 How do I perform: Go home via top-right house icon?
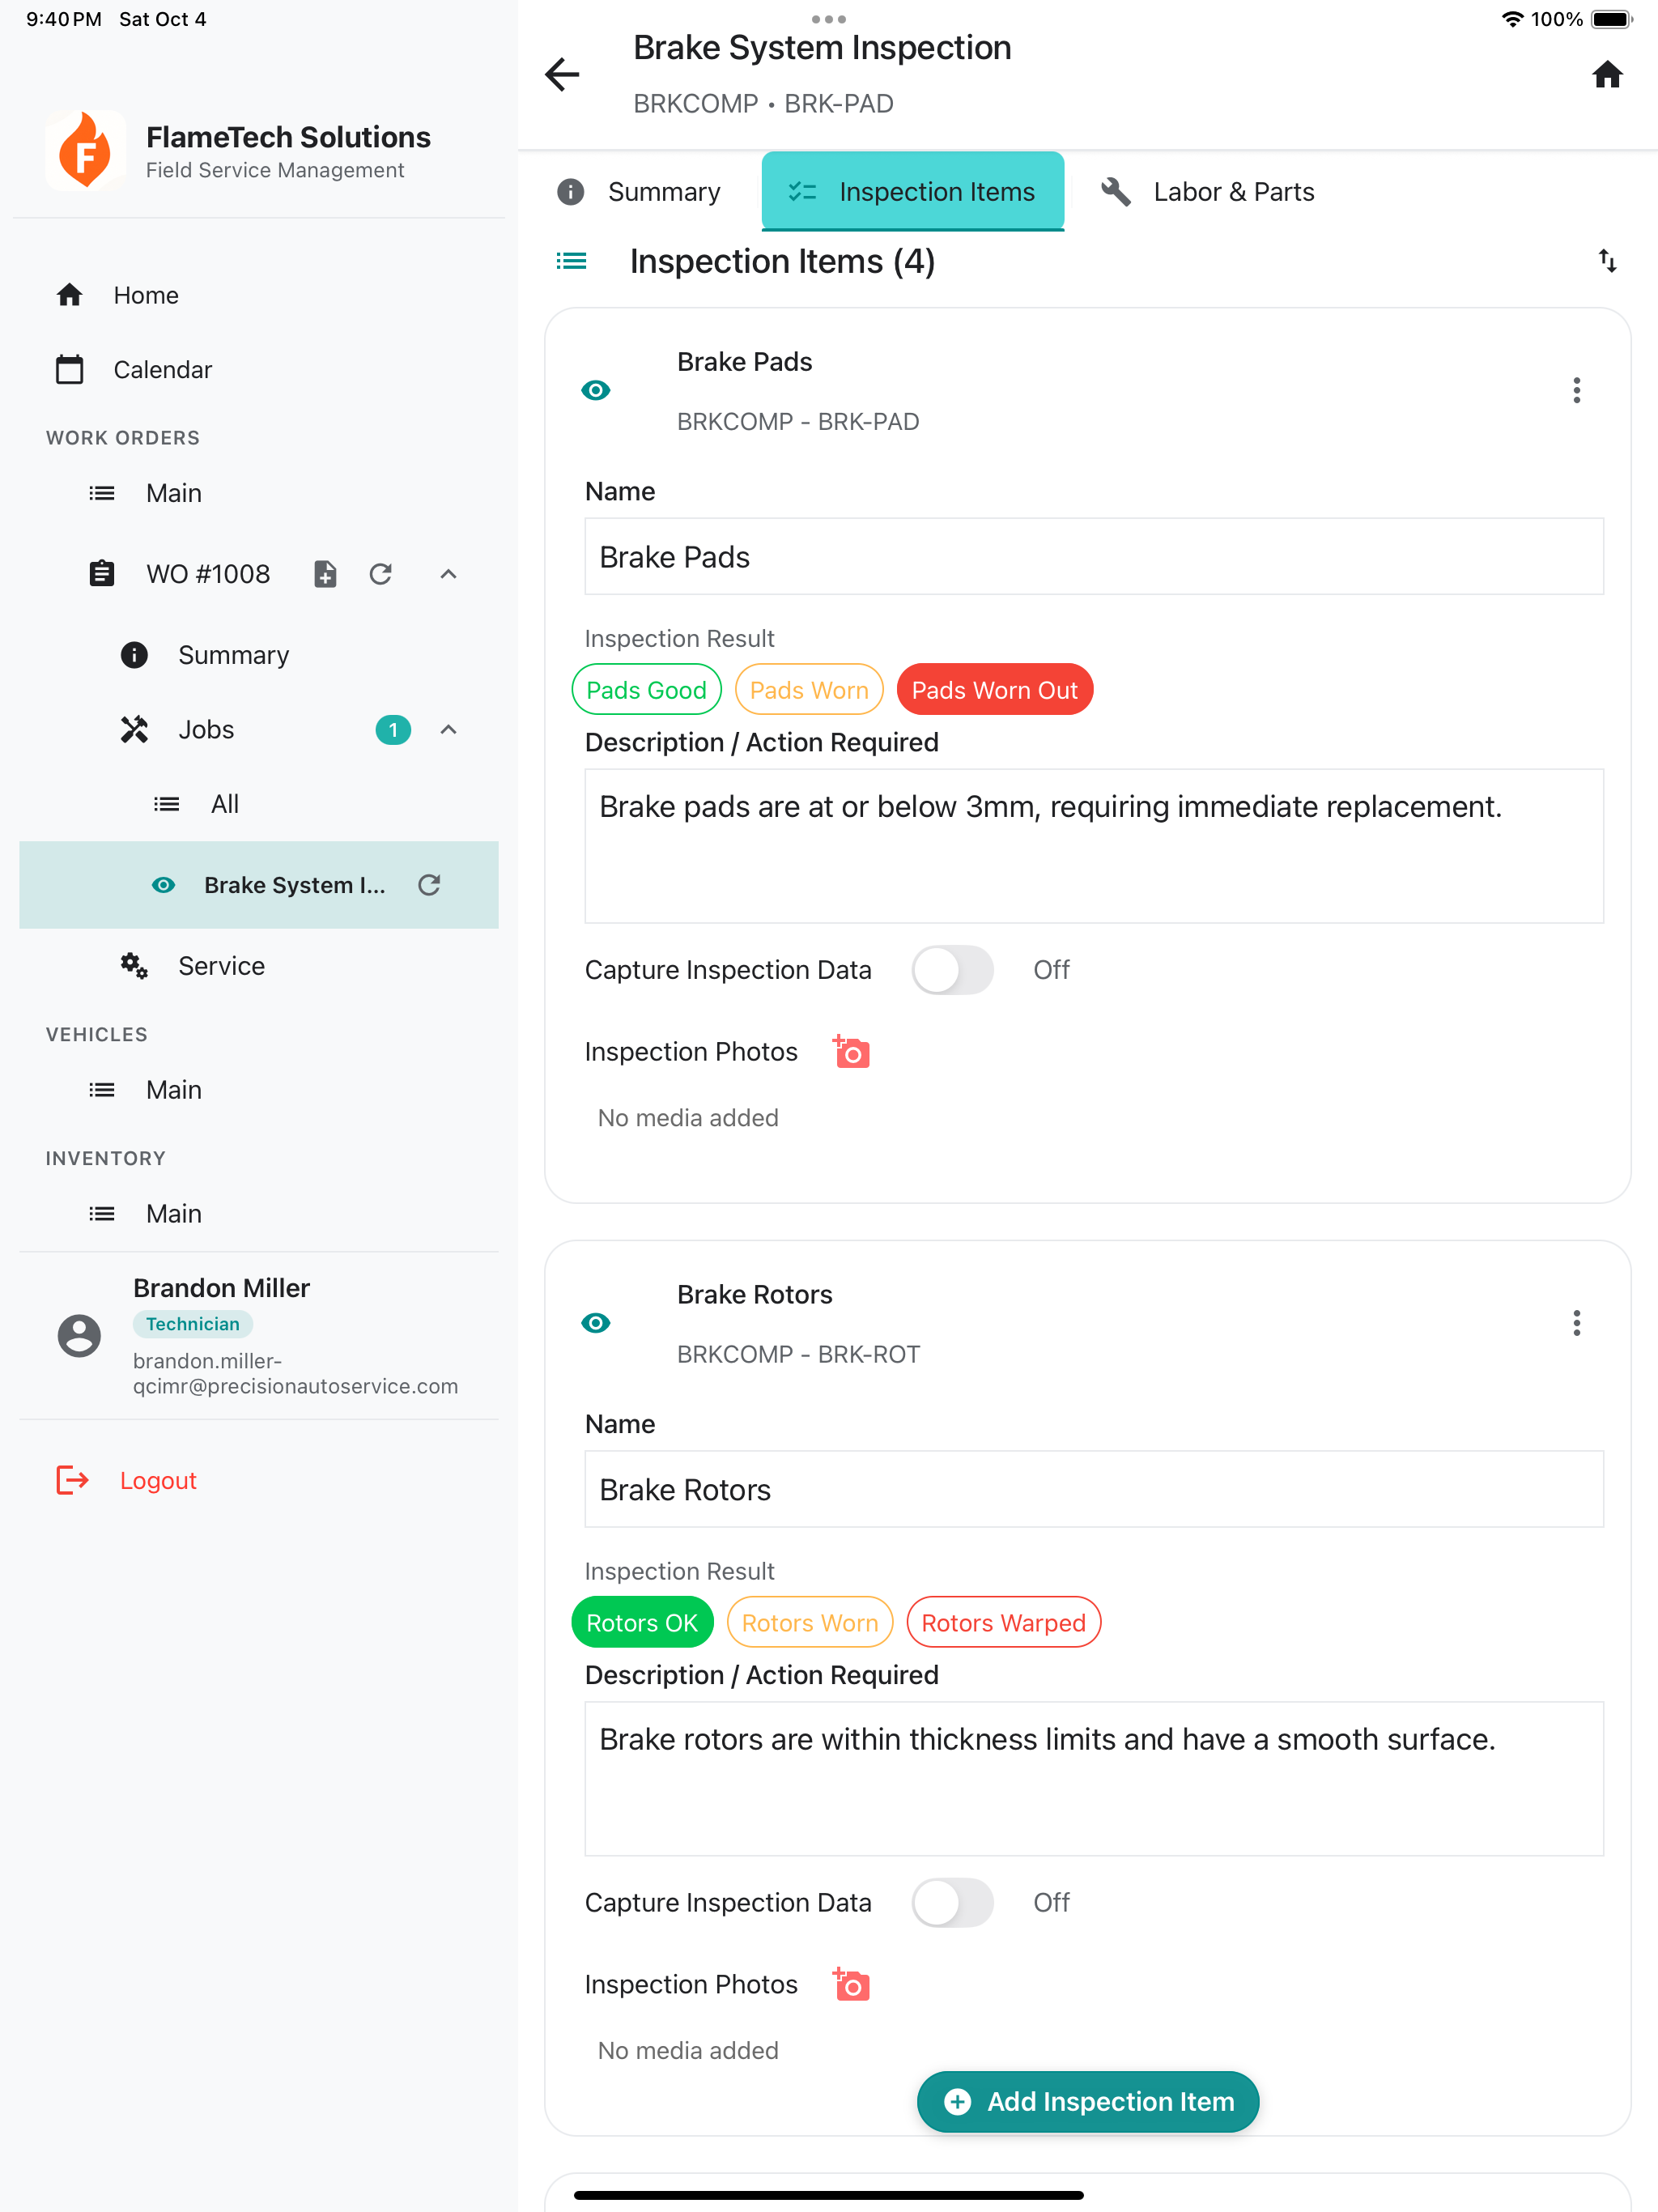point(1606,75)
